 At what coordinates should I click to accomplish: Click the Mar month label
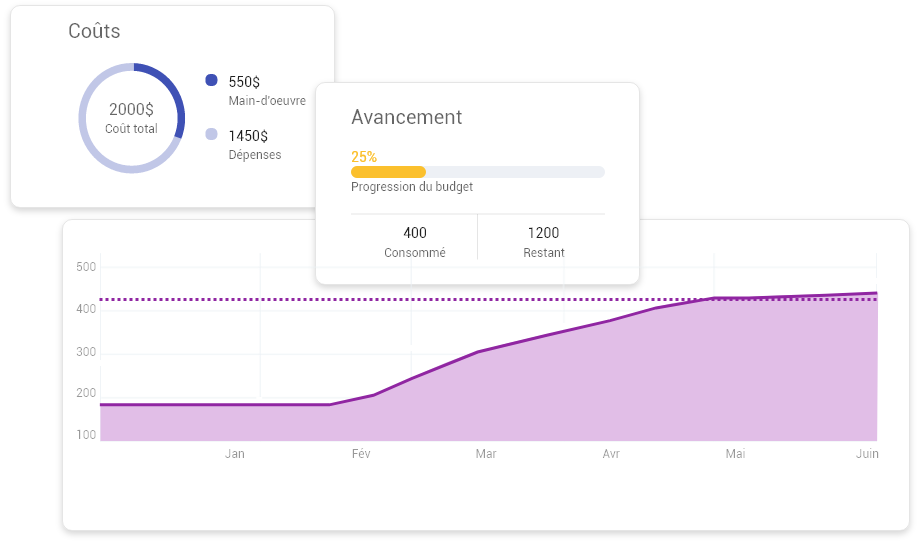486,454
